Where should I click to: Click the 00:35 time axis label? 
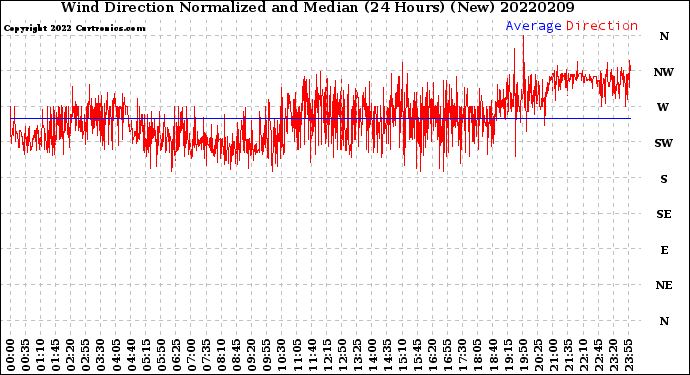click(26, 355)
